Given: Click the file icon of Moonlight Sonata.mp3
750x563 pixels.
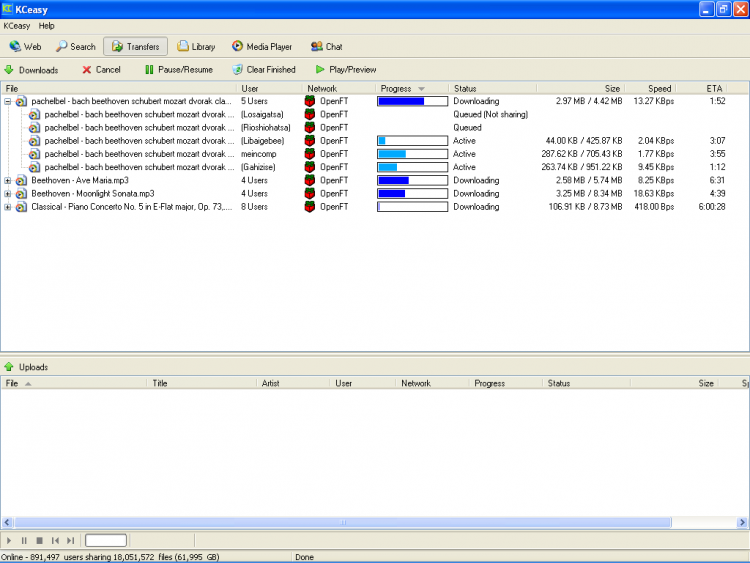Looking at the screenshot, I should tap(21, 194).
